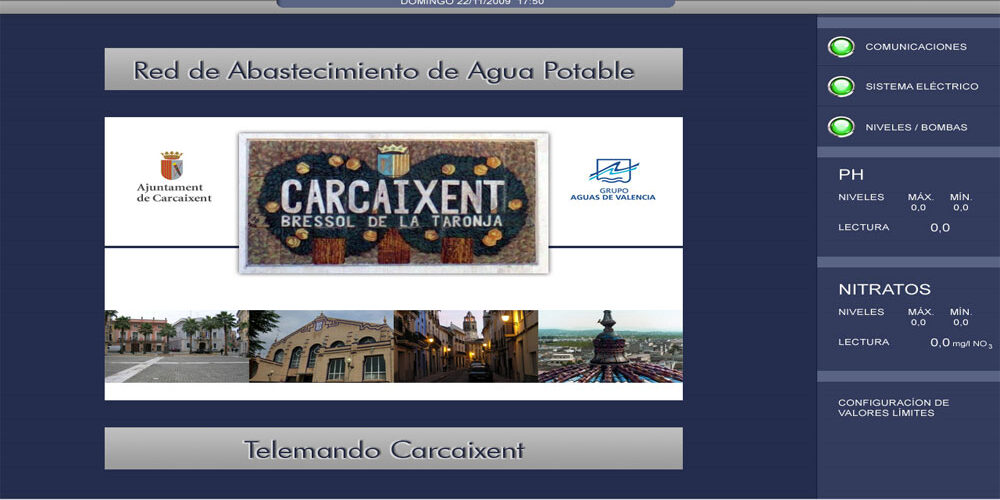Click the PH lectura value
This screenshot has width=1000, height=500.
click(940, 228)
